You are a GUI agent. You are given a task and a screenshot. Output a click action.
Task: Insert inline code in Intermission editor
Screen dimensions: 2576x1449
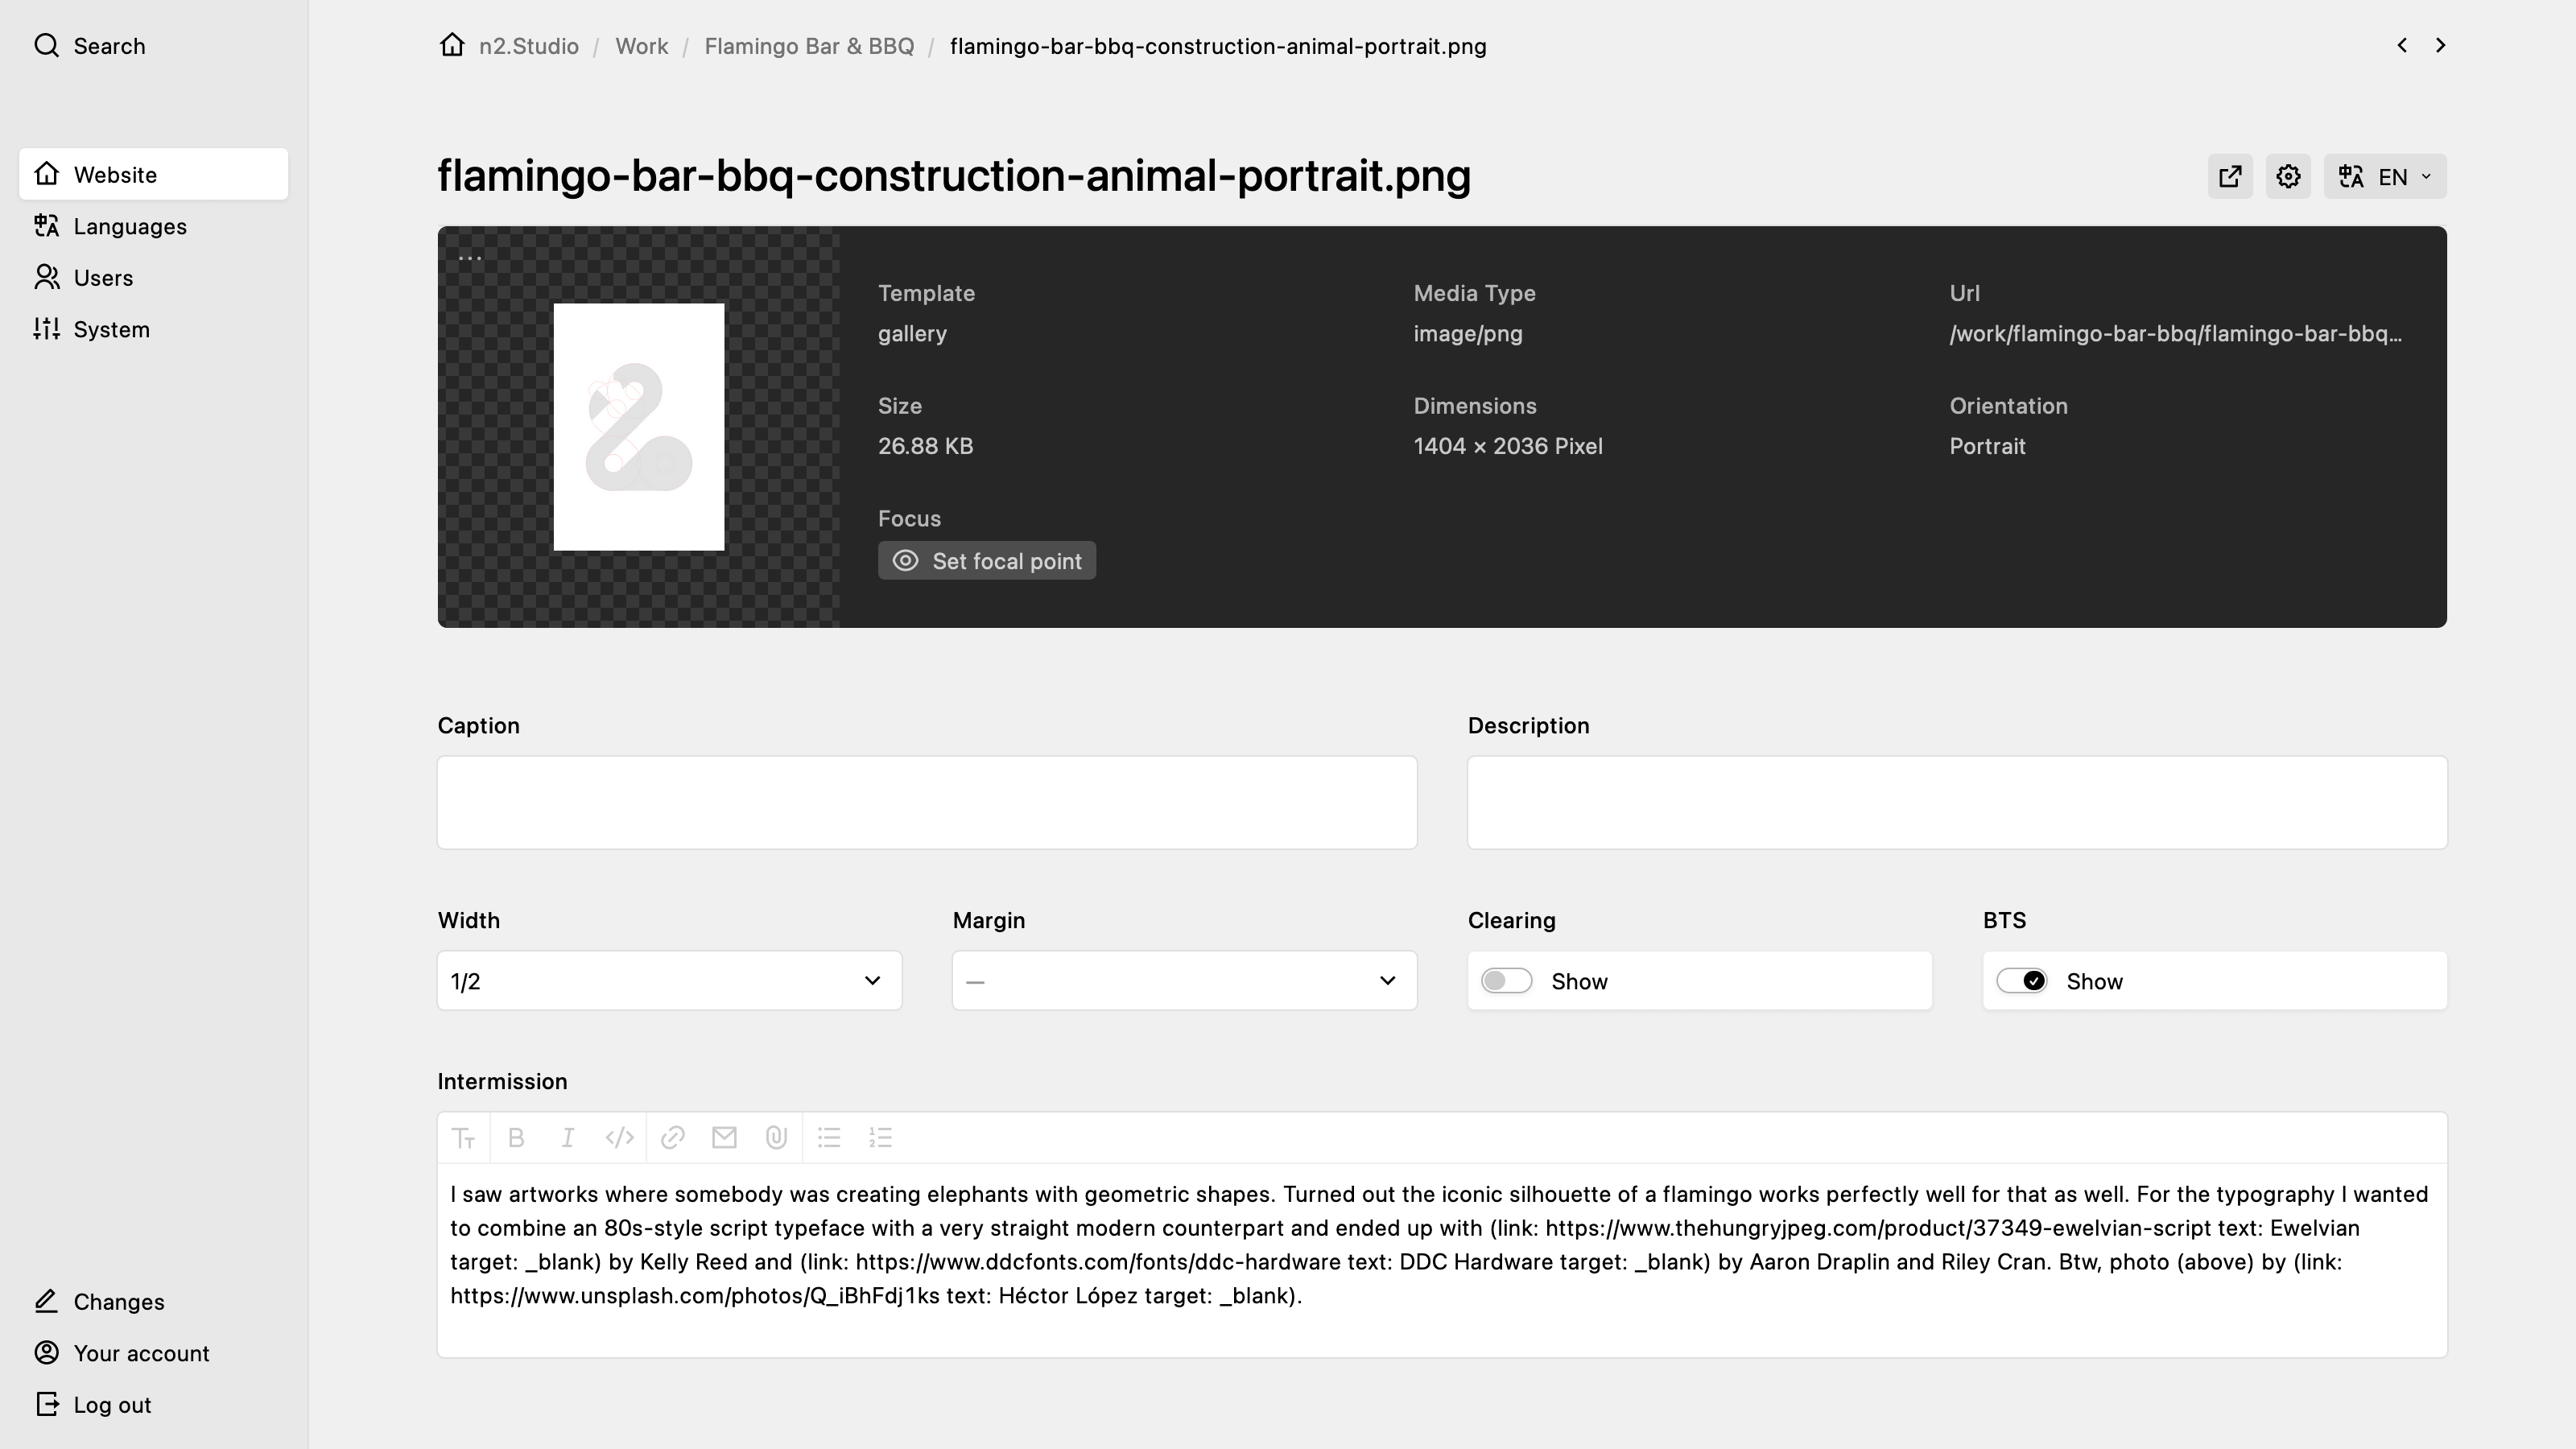coord(620,1137)
